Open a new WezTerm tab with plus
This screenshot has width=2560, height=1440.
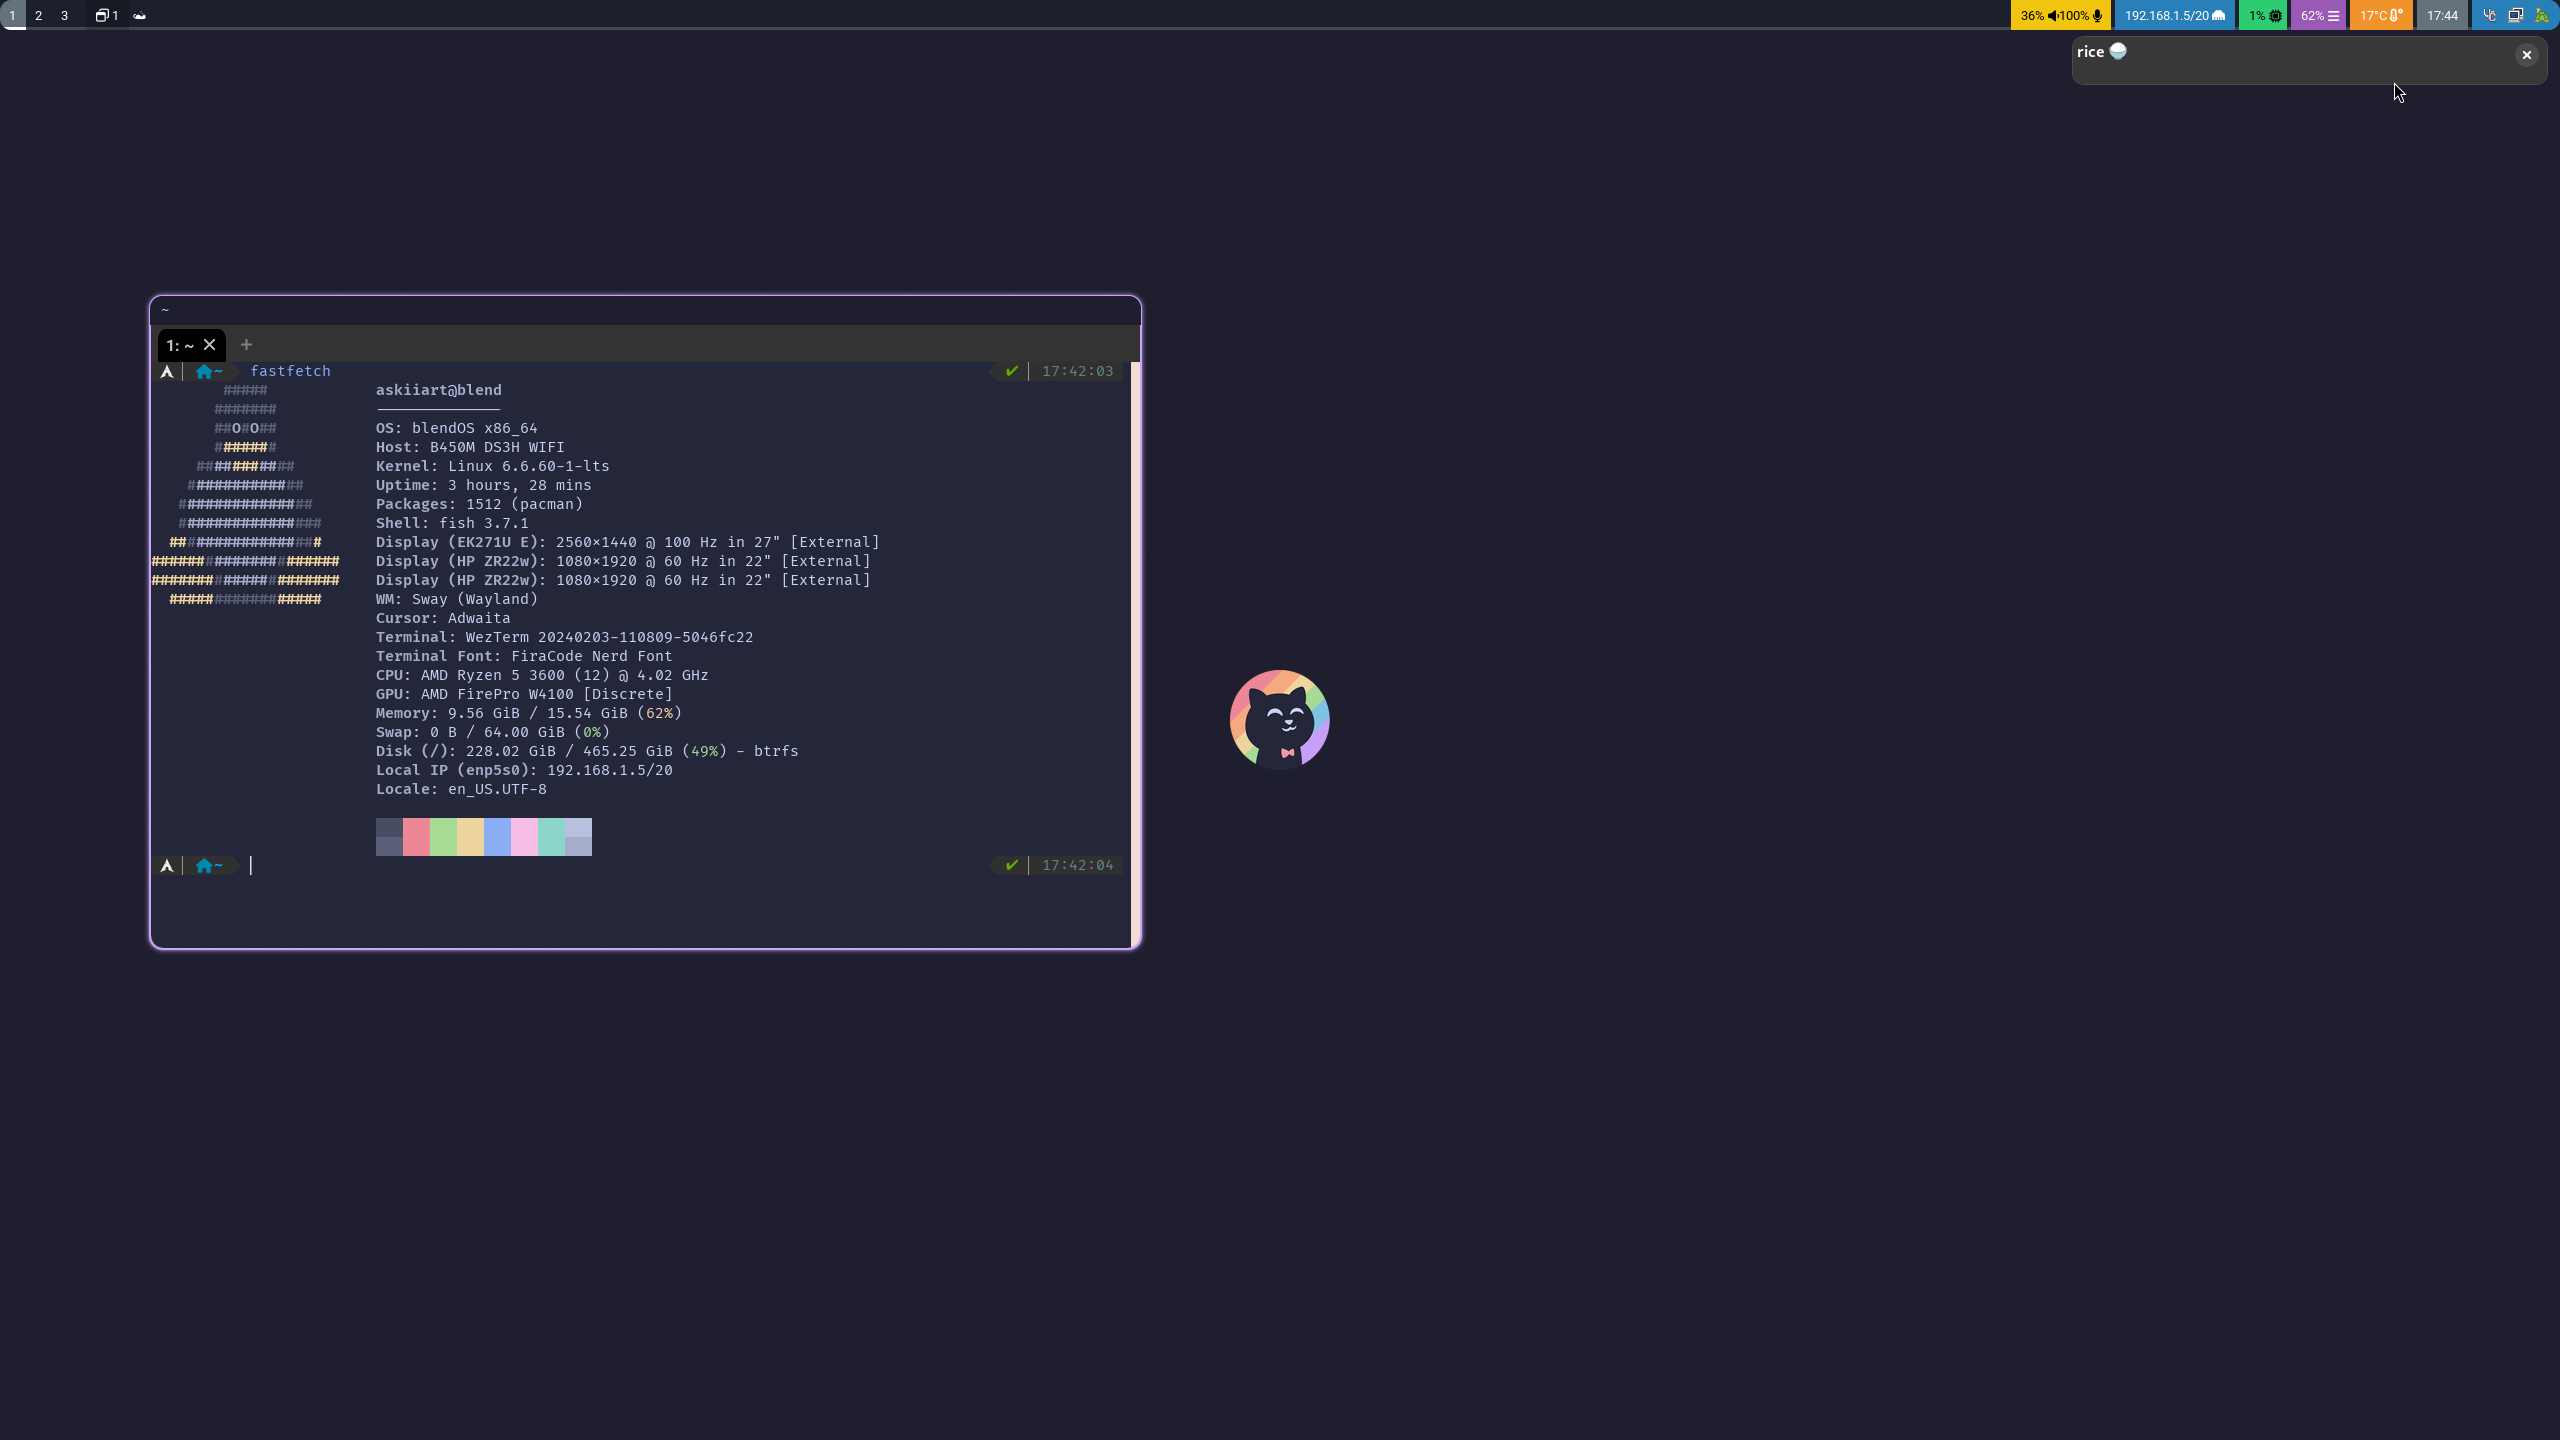pyautogui.click(x=246, y=344)
